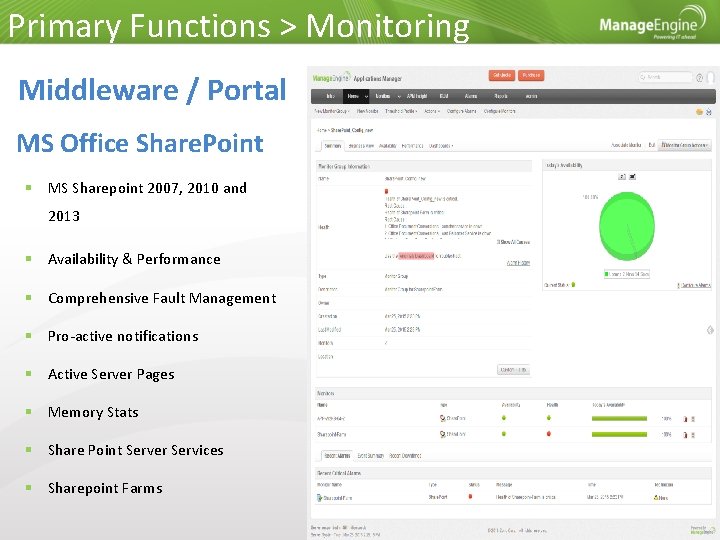Select the Recent Alarms tab
Screen dimensions: 720x540
tap(337, 456)
